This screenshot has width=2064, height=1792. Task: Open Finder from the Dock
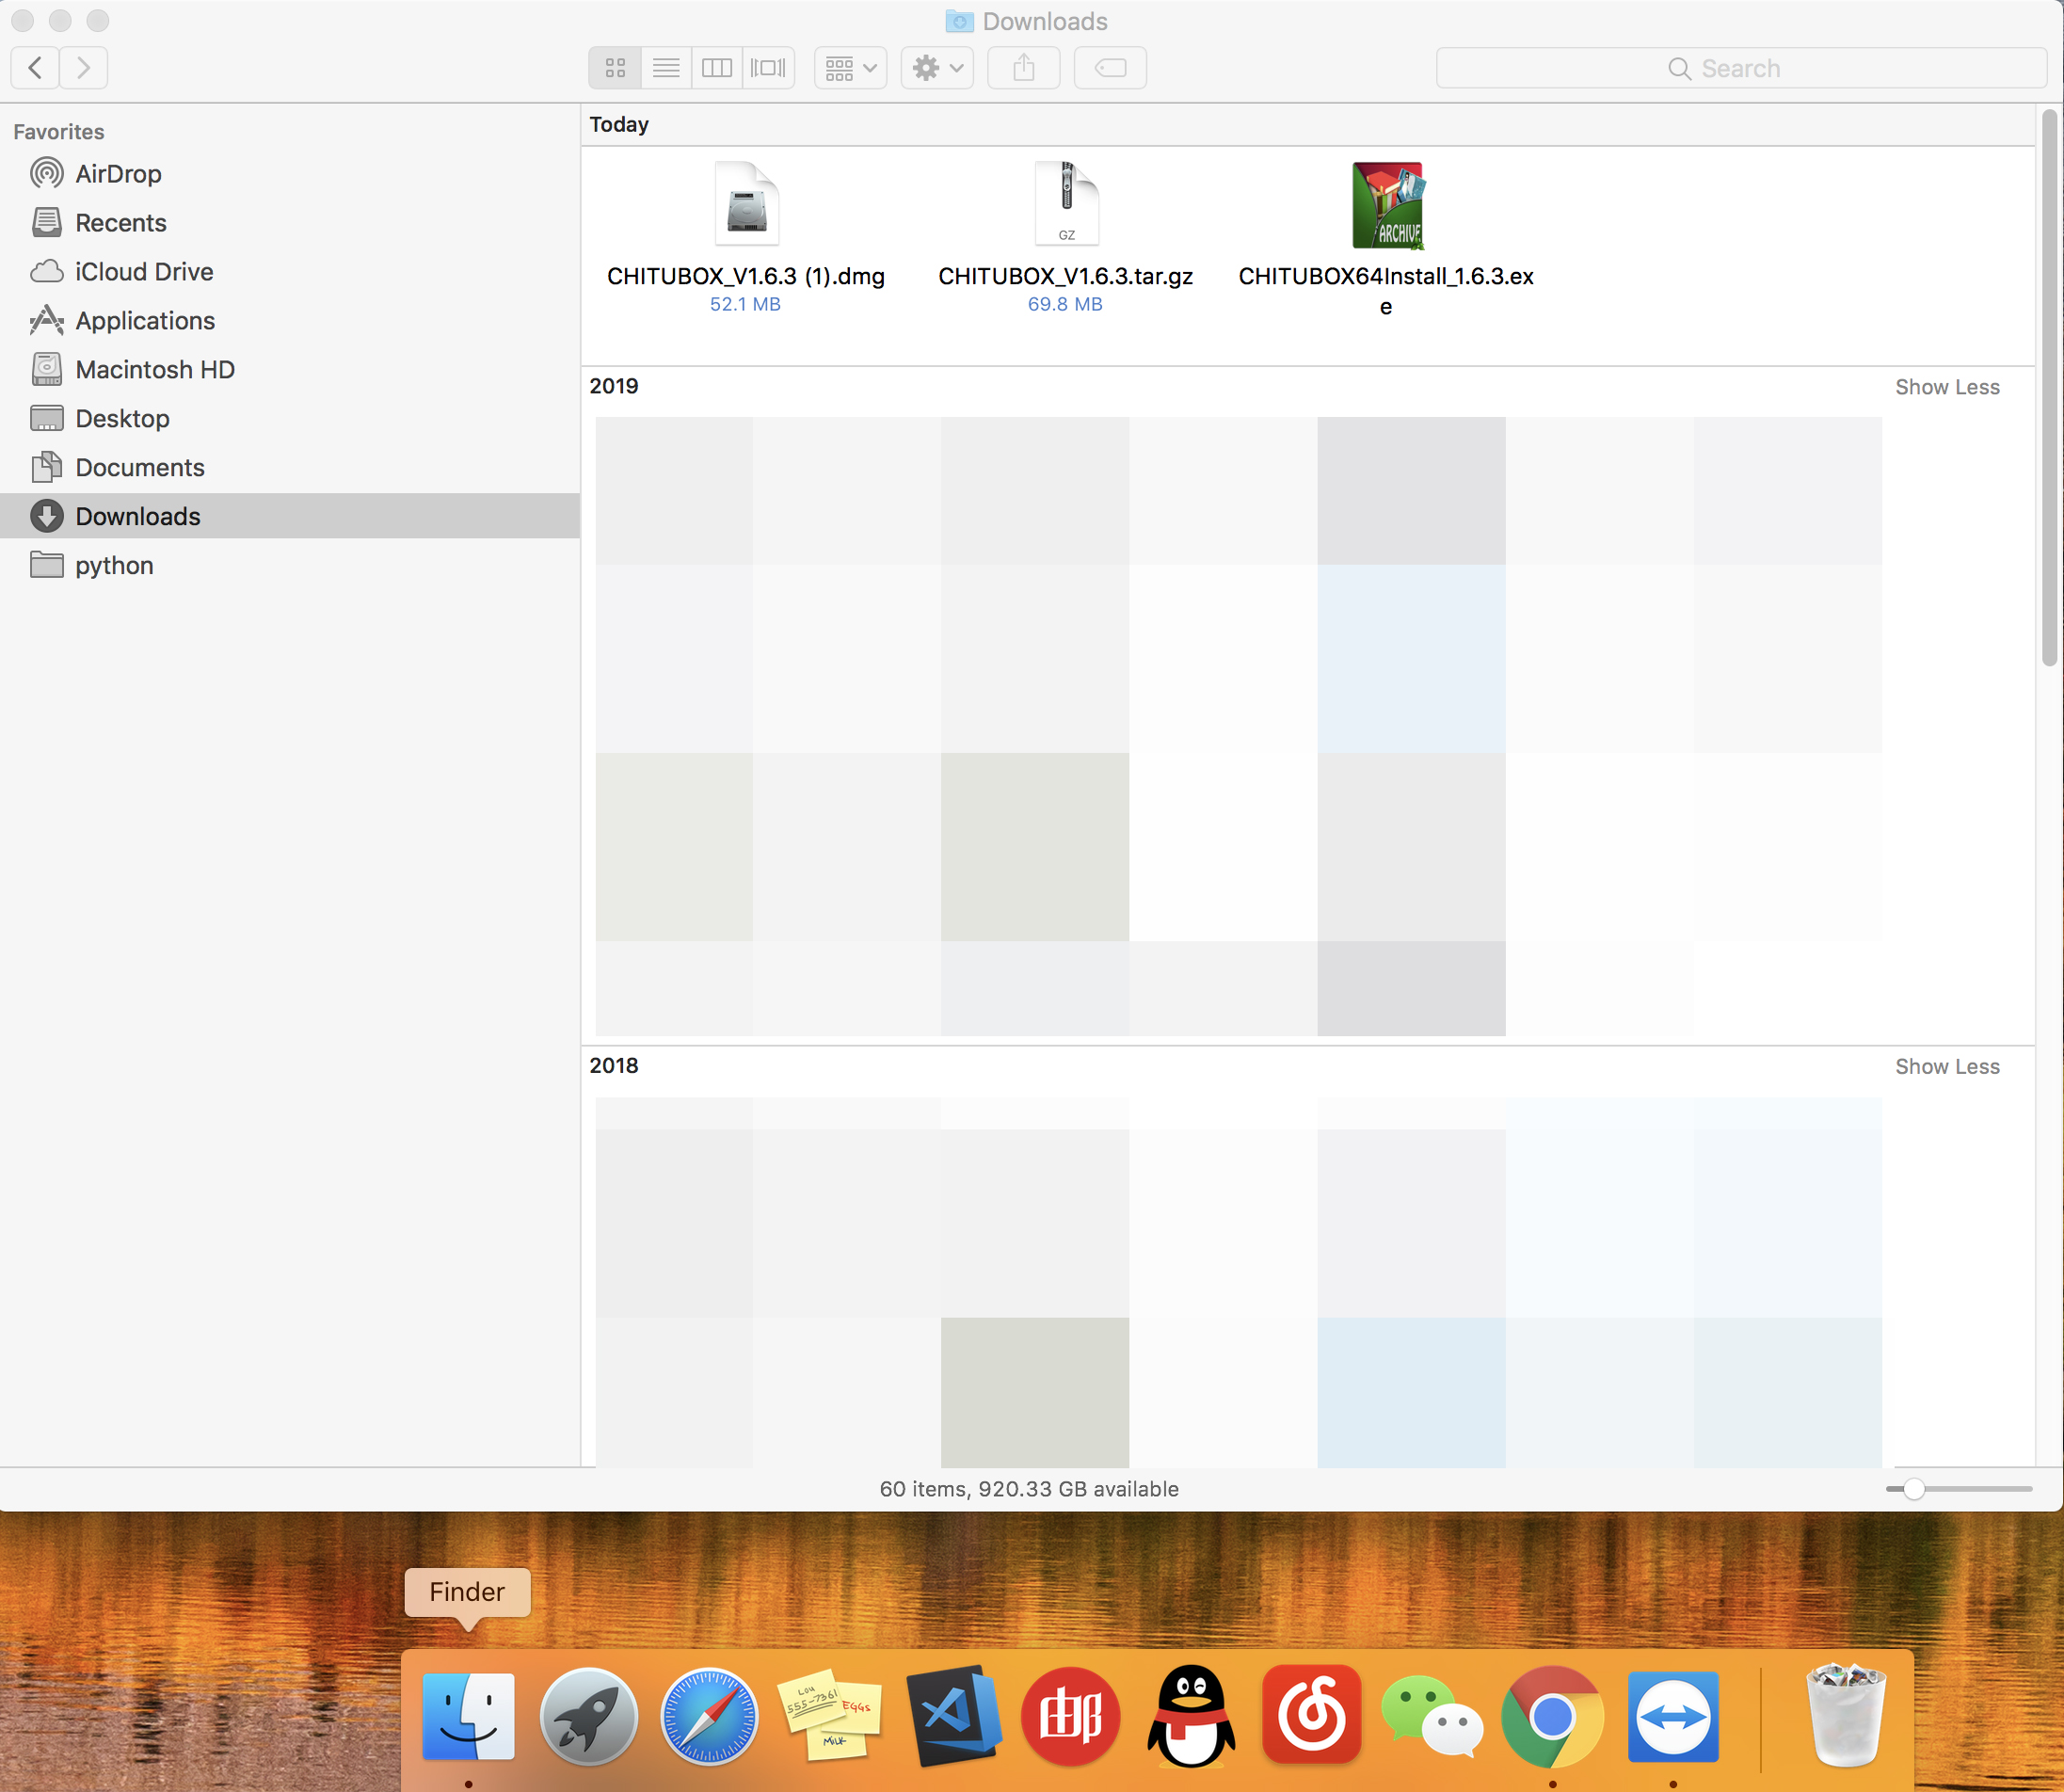(x=468, y=1717)
